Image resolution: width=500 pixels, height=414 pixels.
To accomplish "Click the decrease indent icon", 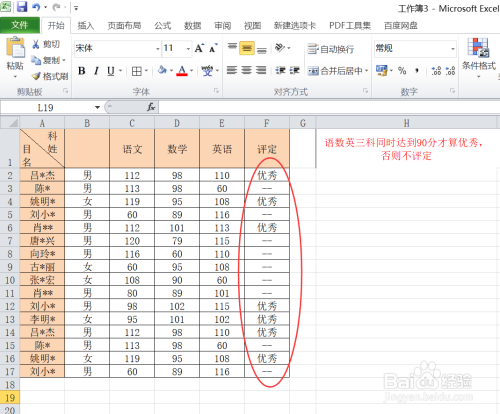I will click(x=280, y=70).
